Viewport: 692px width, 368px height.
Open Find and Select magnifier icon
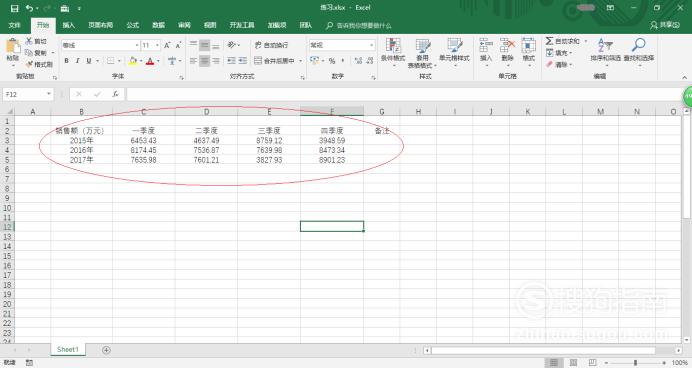click(639, 45)
